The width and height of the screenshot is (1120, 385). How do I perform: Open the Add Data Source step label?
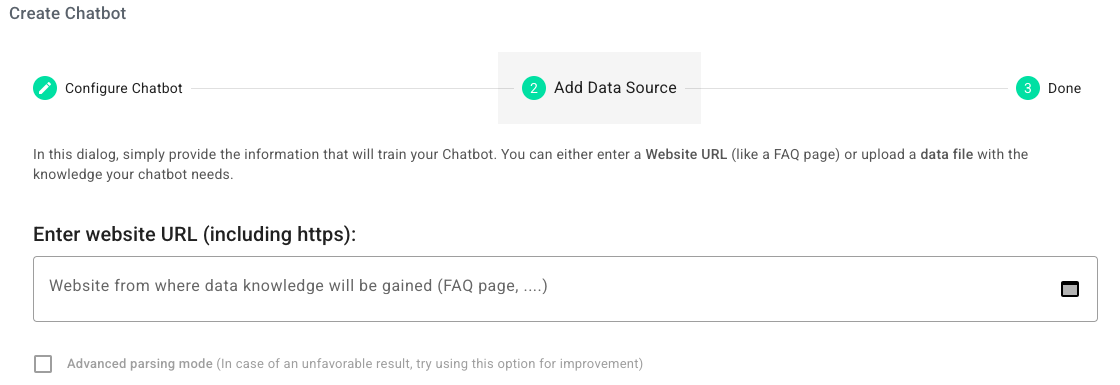[x=615, y=88]
